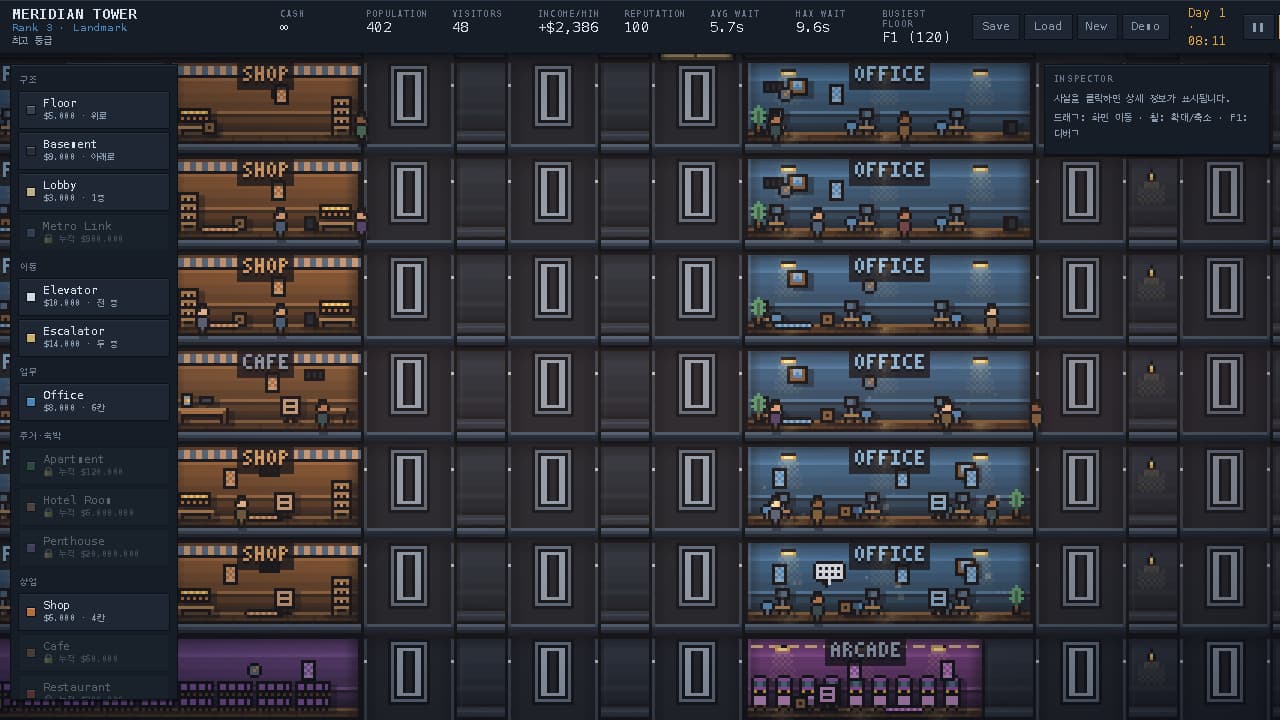Click the locked Hotel Room item
1280x720 pixels.
94,506
